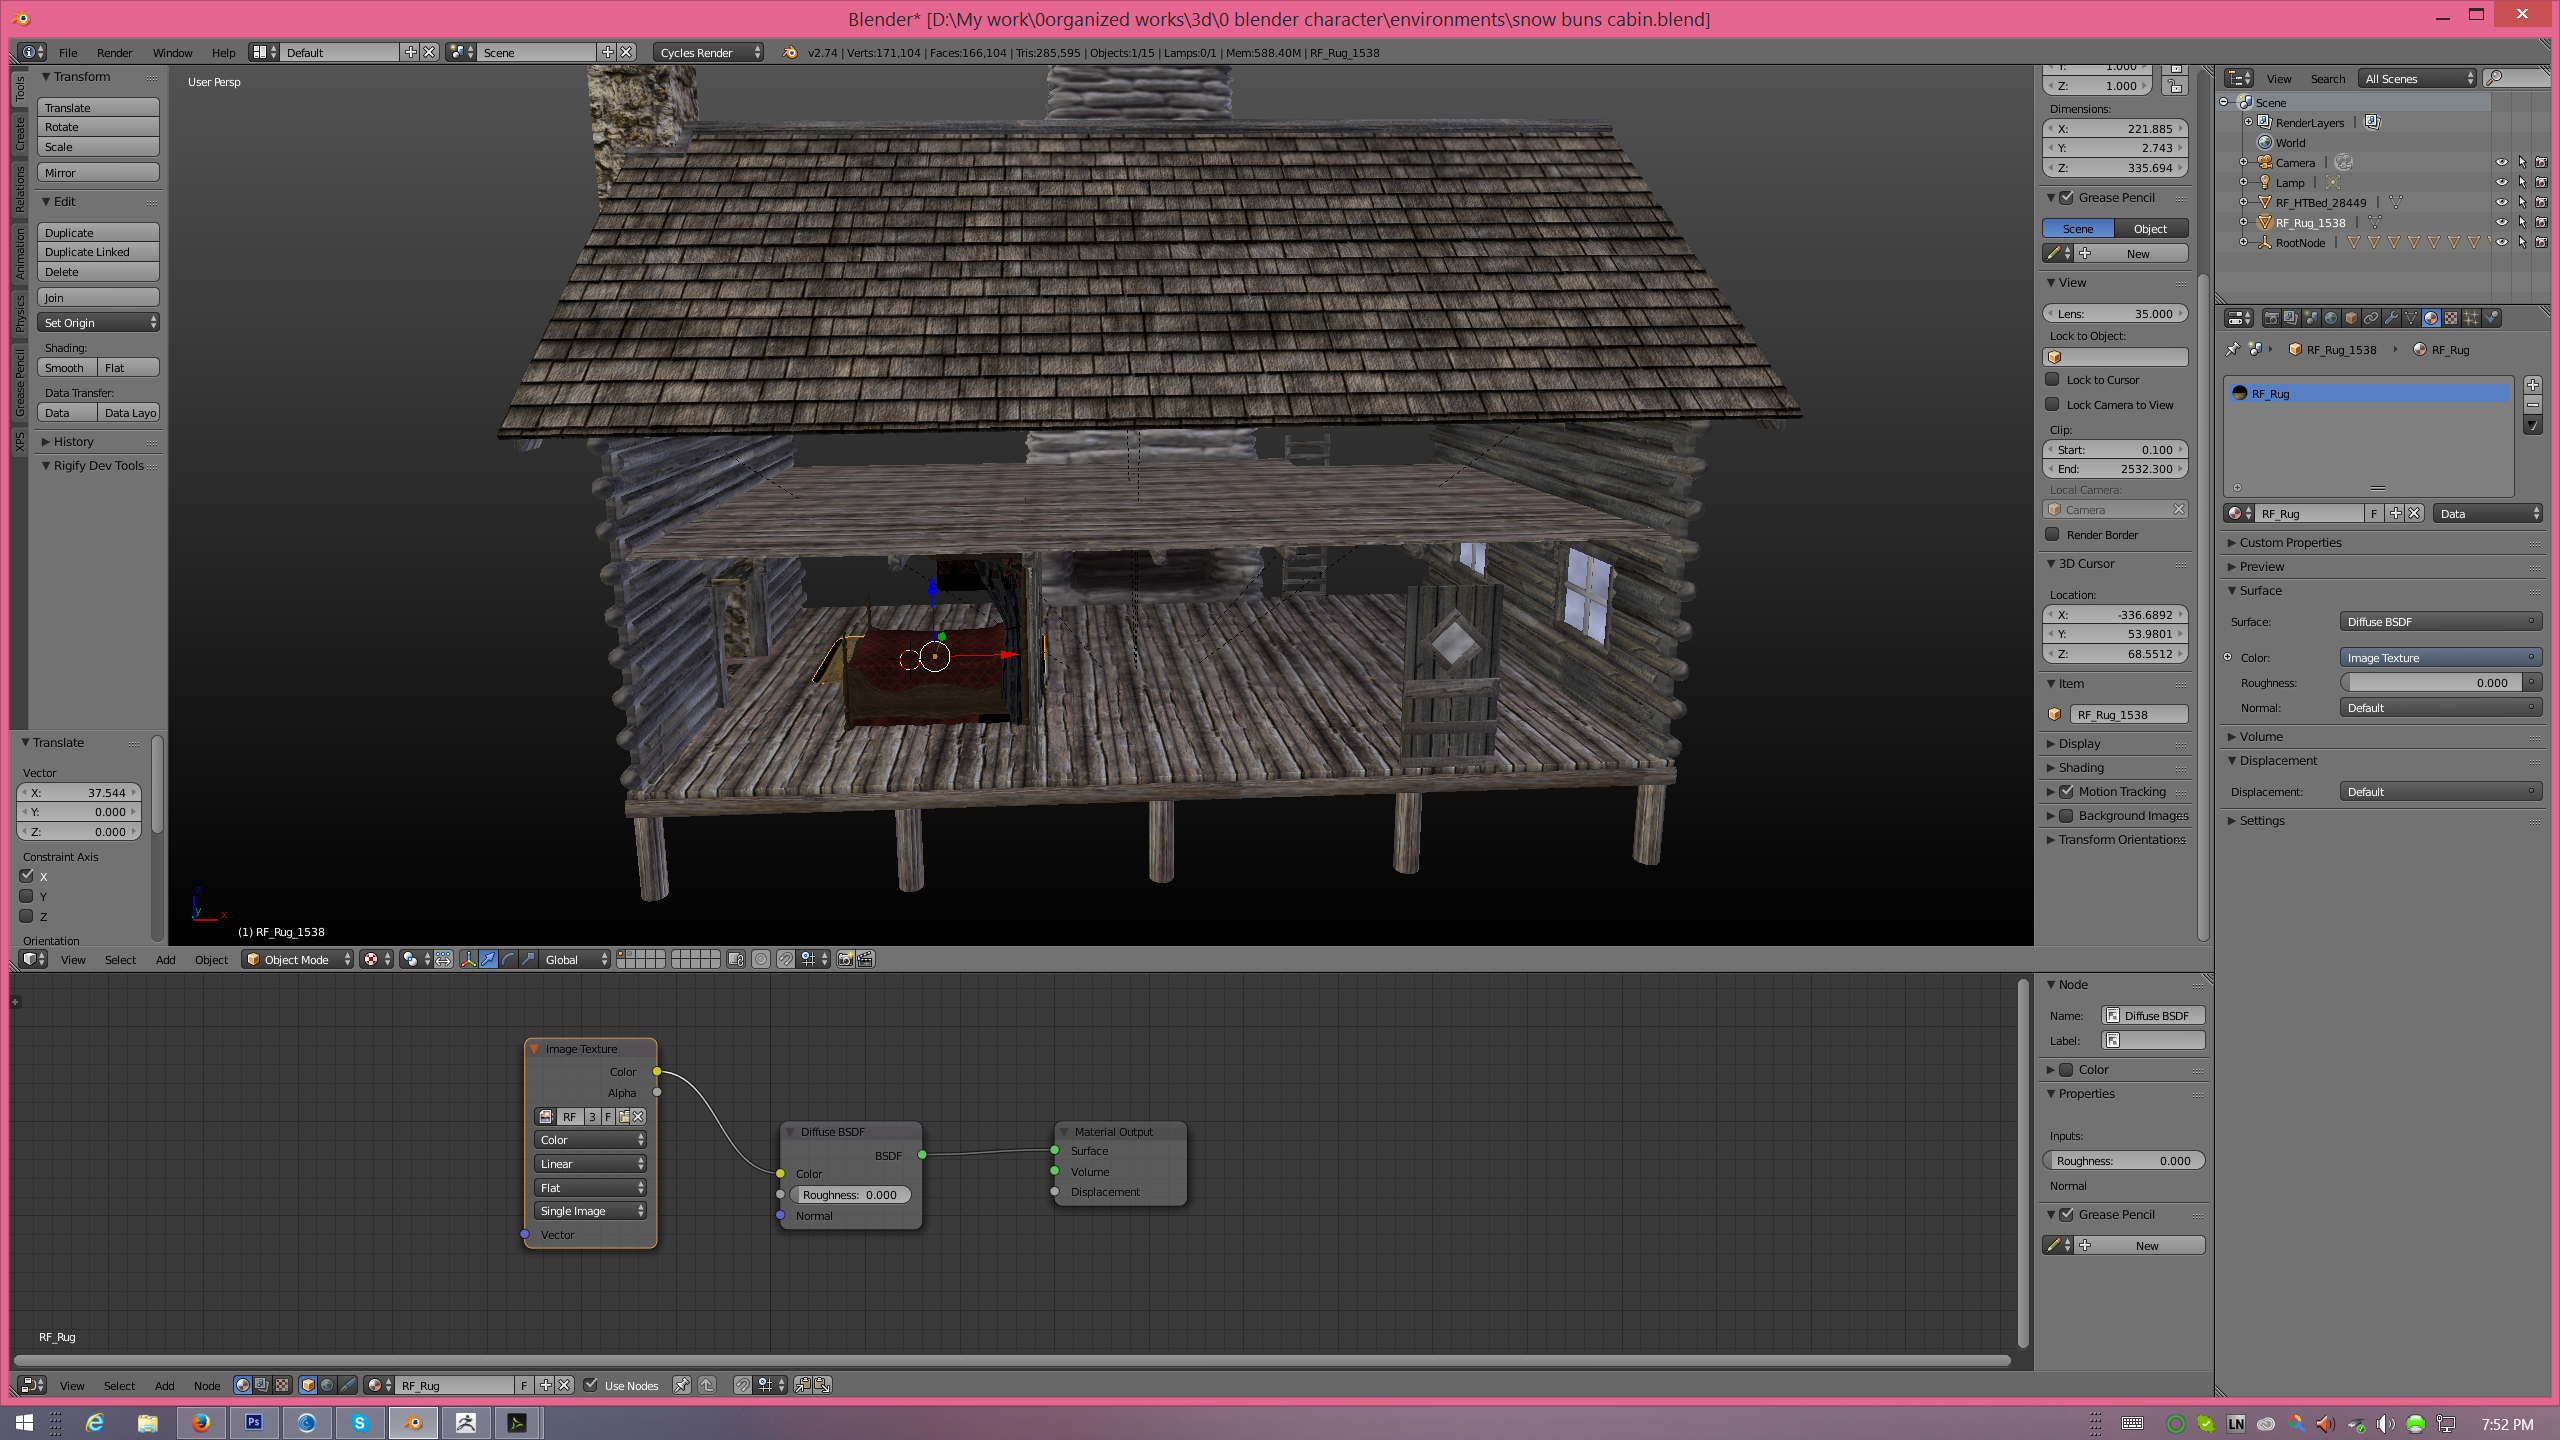Open the Object Mode dropdown
This screenshot has height=1440, width=2560.
(x=298, y=959)
